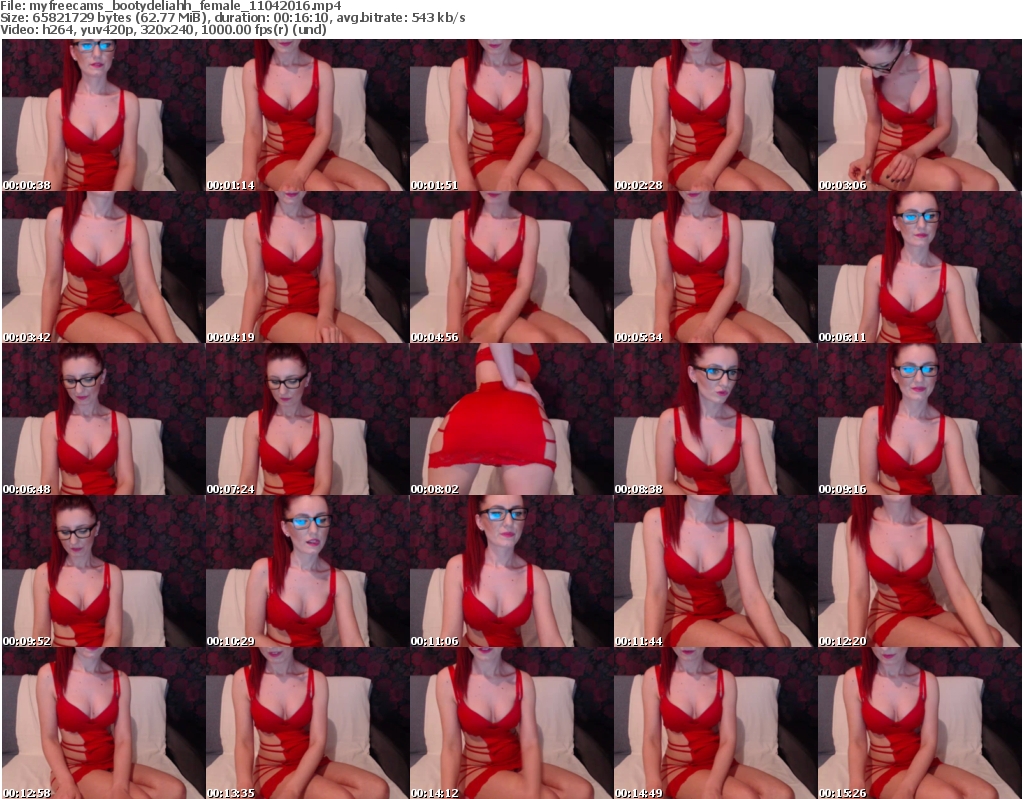Select the frame stamped 00:07:24
This screenshot has height=799, width=1024.
(308, 419)
